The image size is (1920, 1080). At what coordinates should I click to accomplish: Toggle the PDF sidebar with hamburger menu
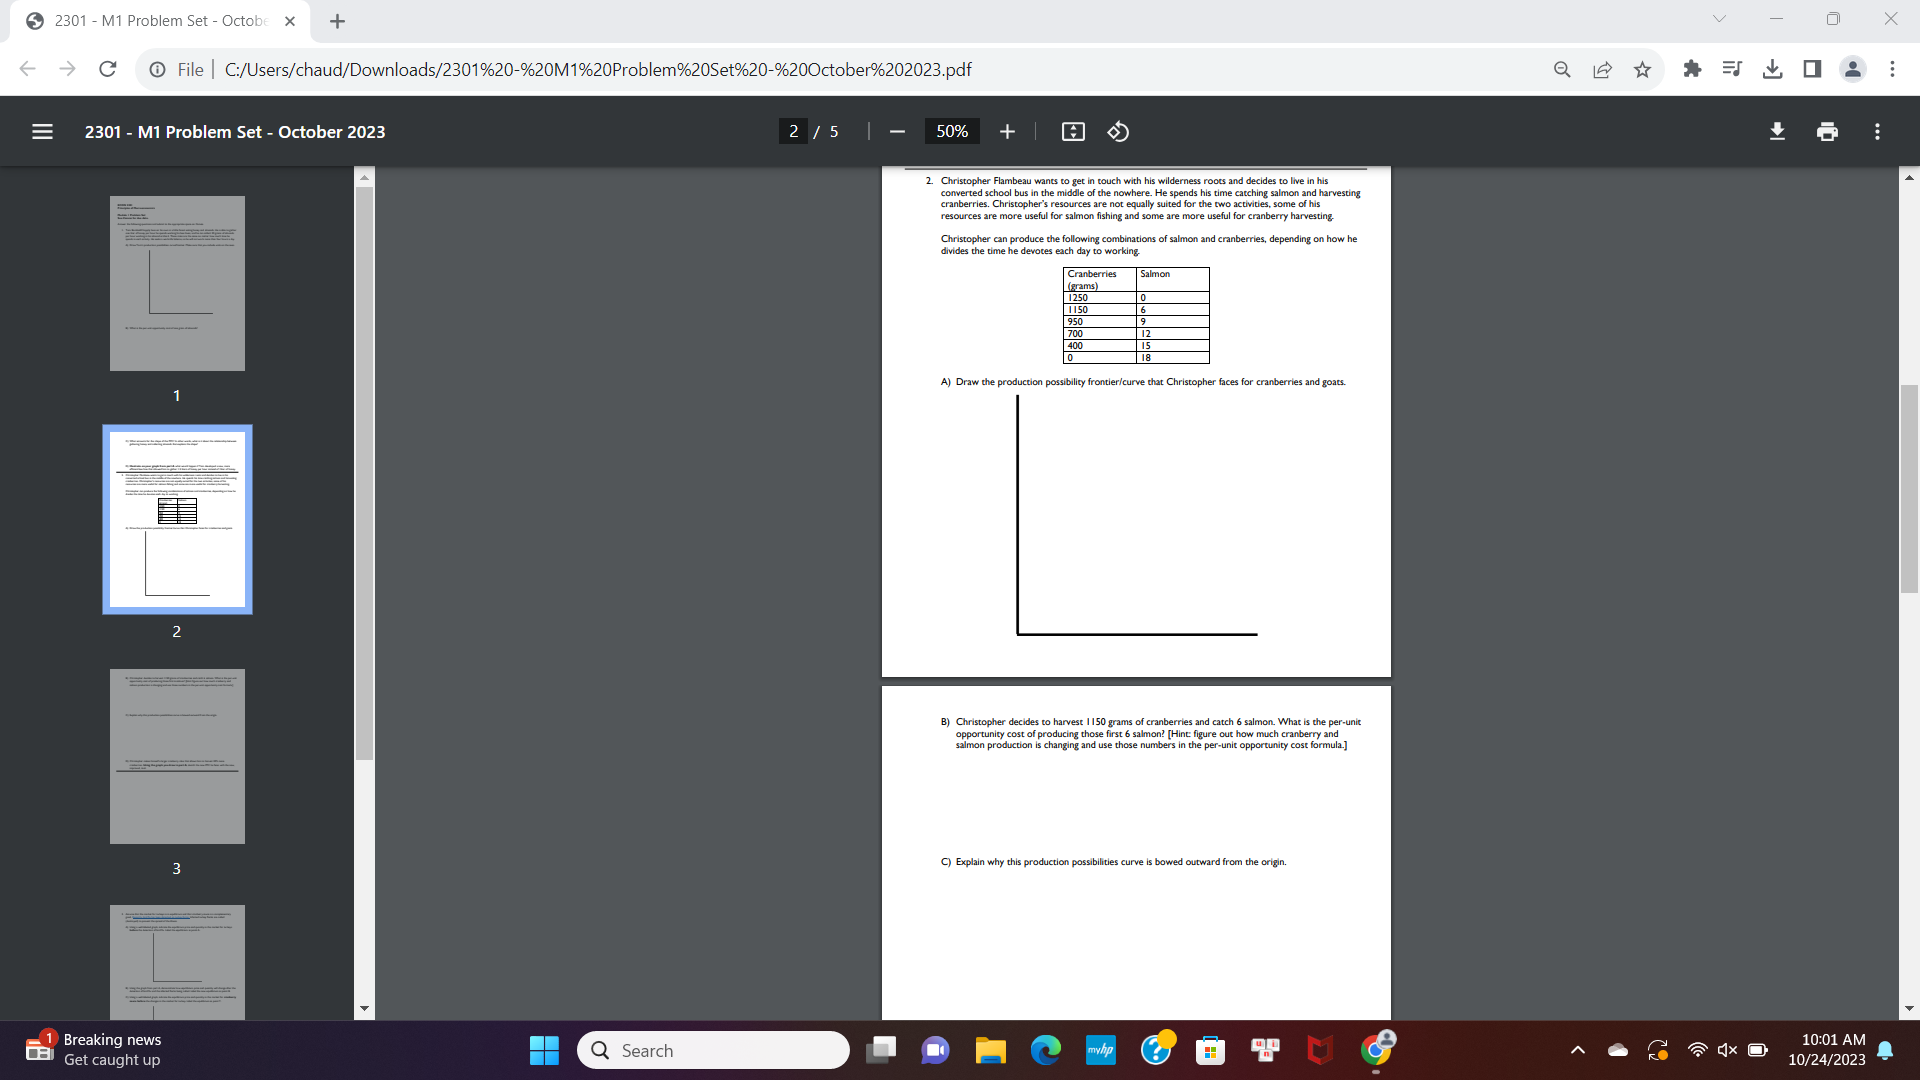(42, 131)
